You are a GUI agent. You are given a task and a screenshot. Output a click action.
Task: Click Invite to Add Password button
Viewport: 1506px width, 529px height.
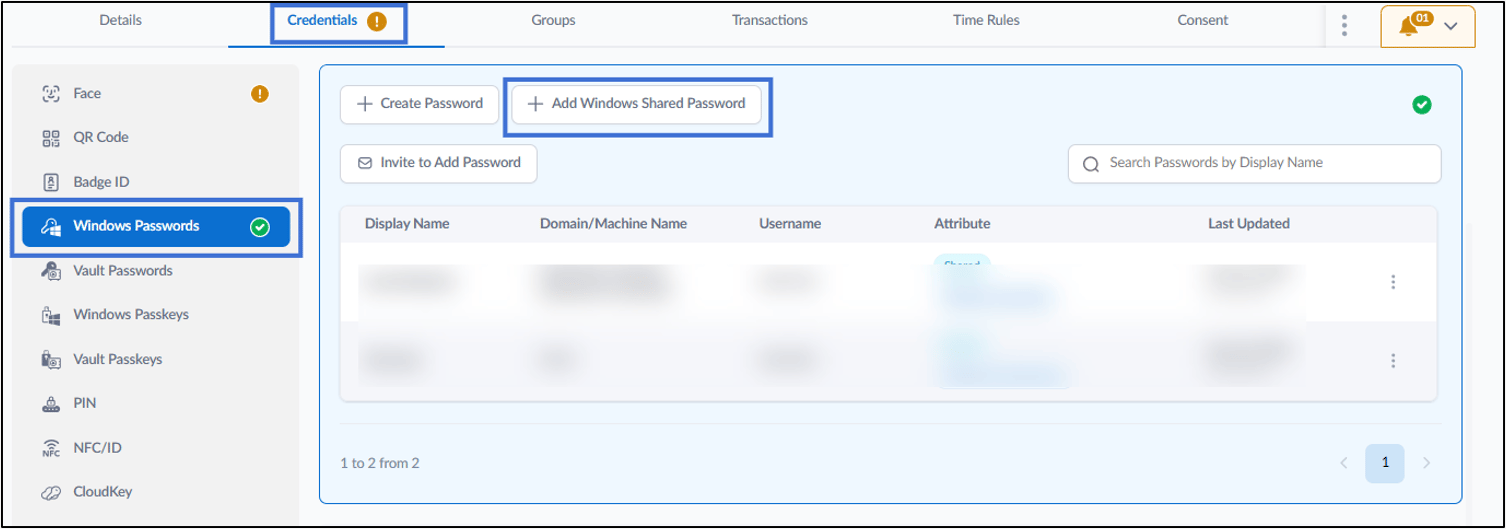tap(438, 163)
